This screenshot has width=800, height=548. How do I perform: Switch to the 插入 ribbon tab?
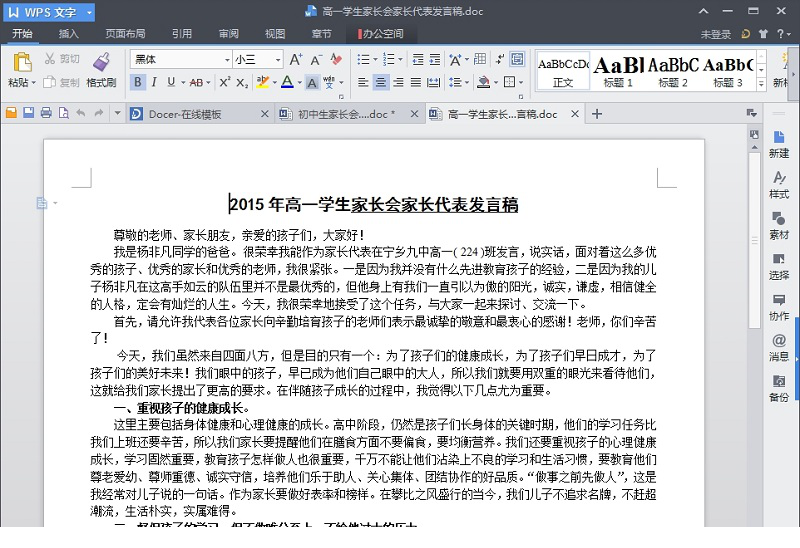pyautogui.click(x=68, y=34)
